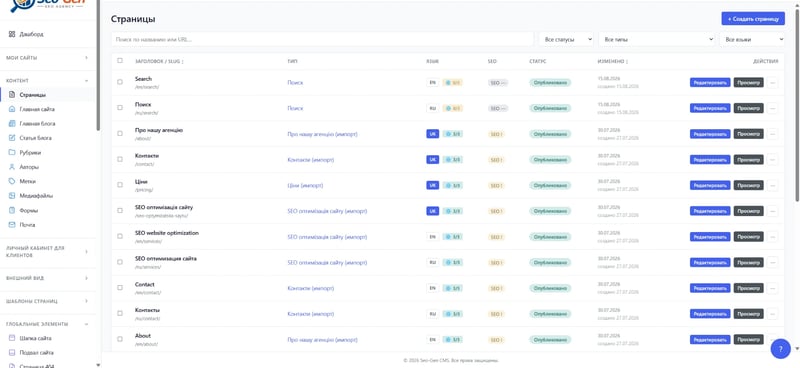Click the SEO website optimization page title

(167, 233)
